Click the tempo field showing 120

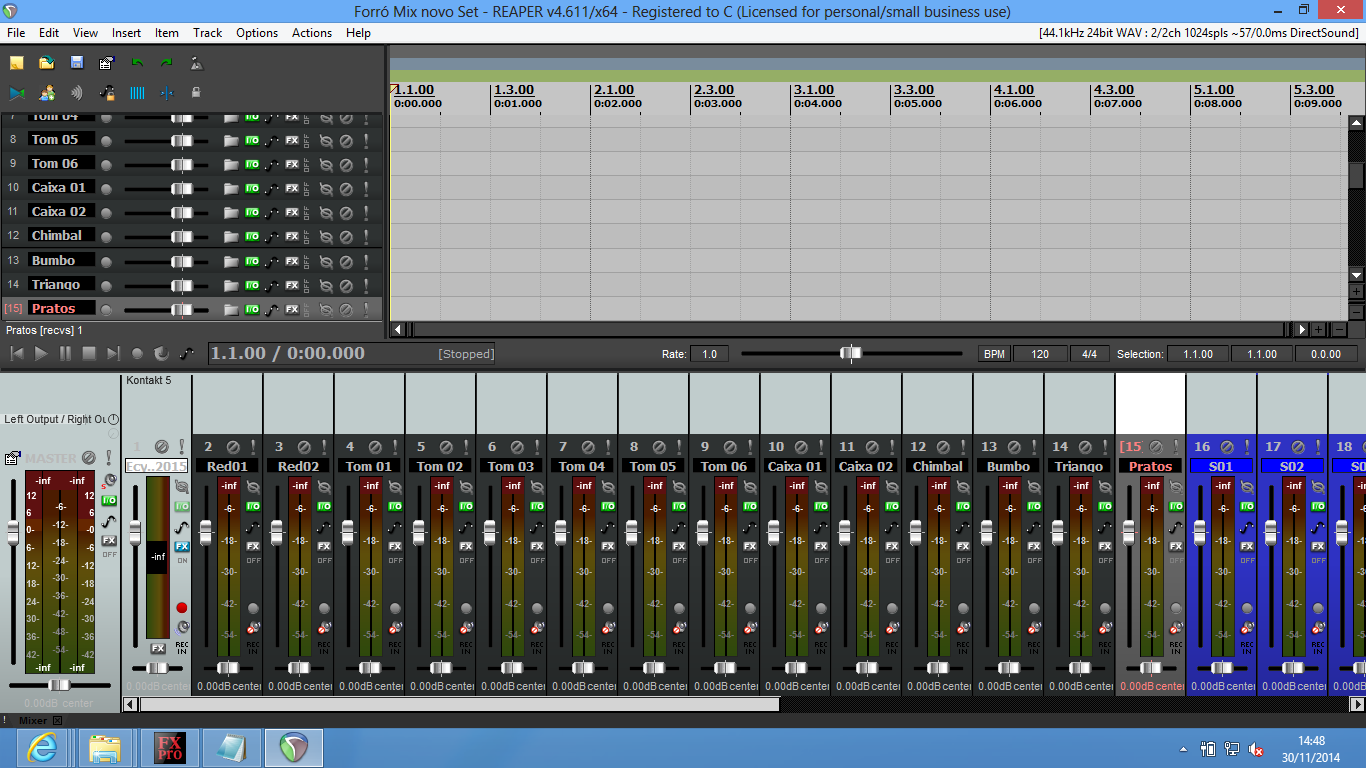(1040, 354)
